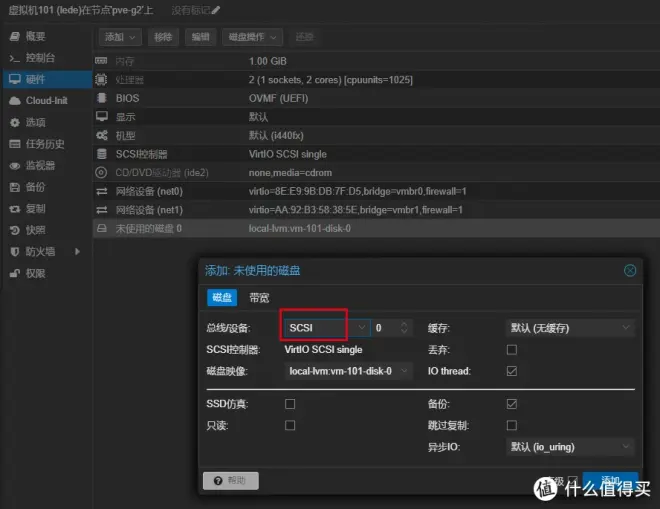Viewport: 660px width, 509px height.
Task: Open the Cloud-Init section
Action: 46,101
